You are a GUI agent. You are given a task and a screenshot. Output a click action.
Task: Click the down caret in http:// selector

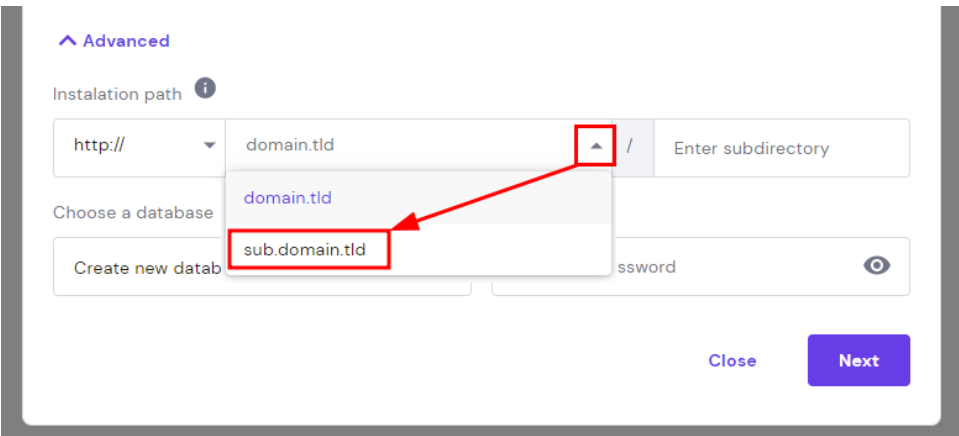coord(210,146)
